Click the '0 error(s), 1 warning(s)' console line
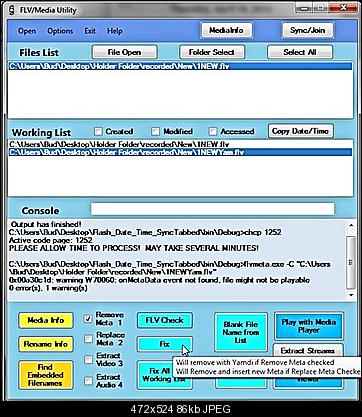362x417 pixels. (48, 288)
